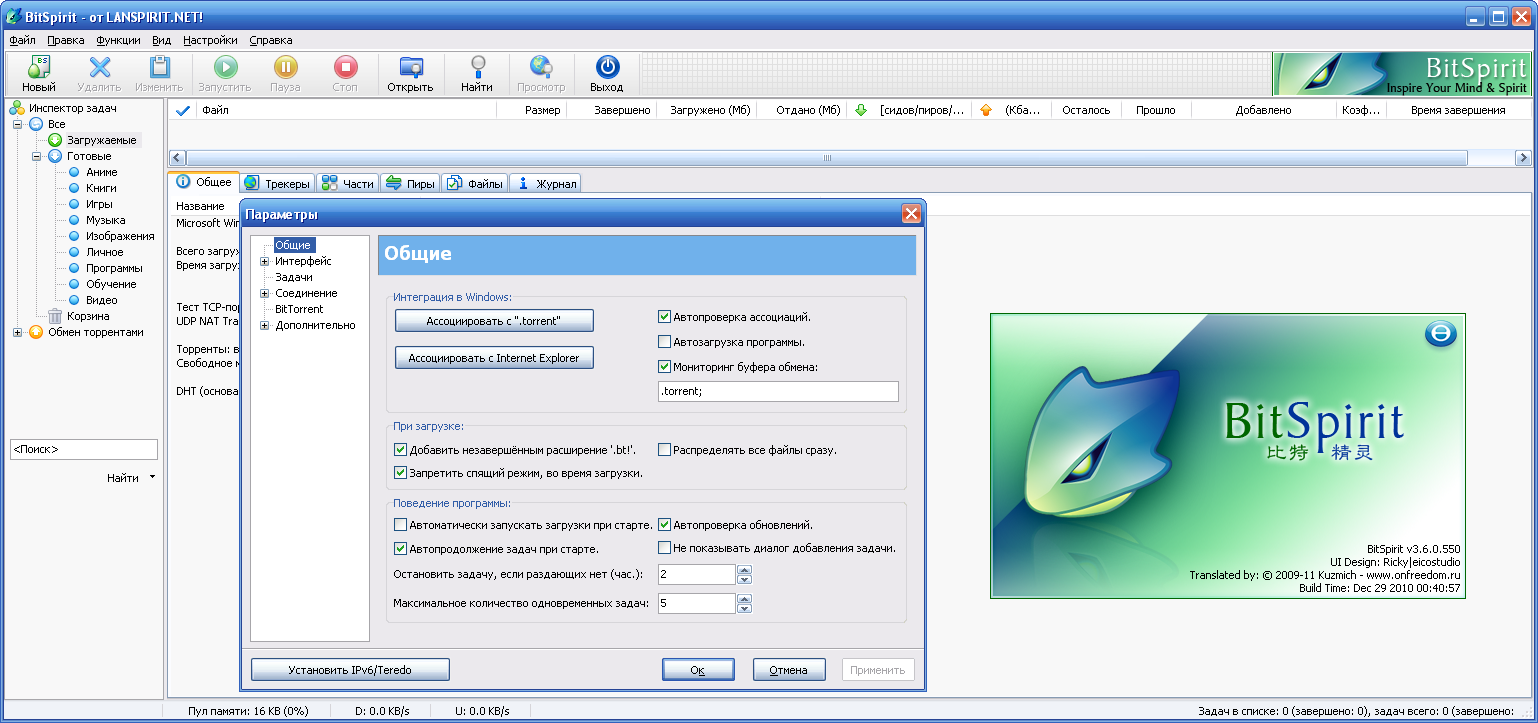This screenshot has height=723, width=1538.
Task: Open the Функции menu
Action: (x=118, y=40)
